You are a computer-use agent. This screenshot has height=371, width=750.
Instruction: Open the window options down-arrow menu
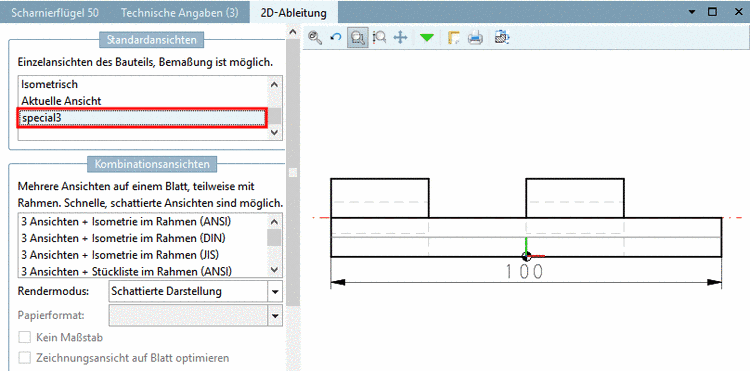[692, 12]
